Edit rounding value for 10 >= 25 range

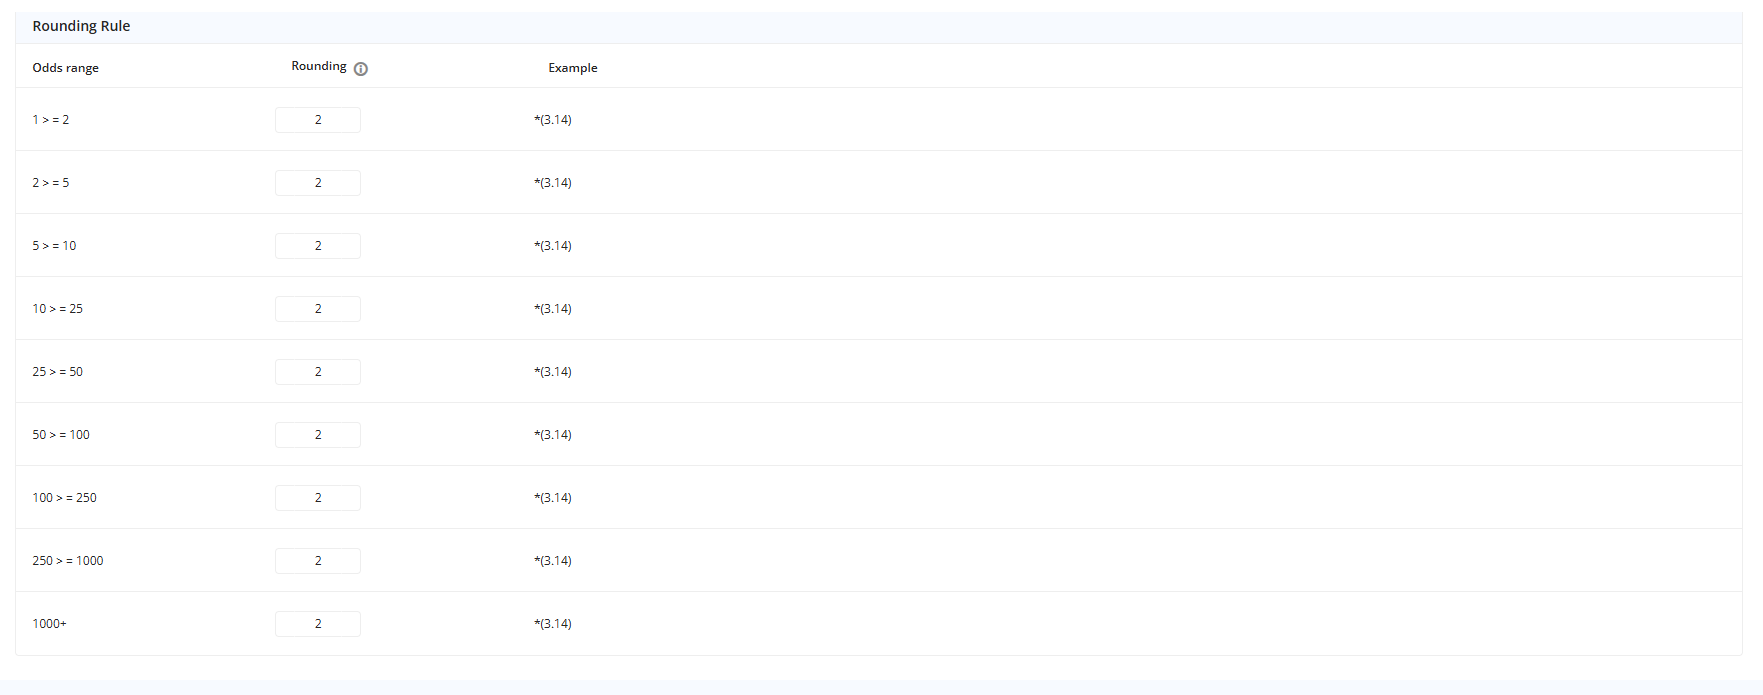(318, 309)
